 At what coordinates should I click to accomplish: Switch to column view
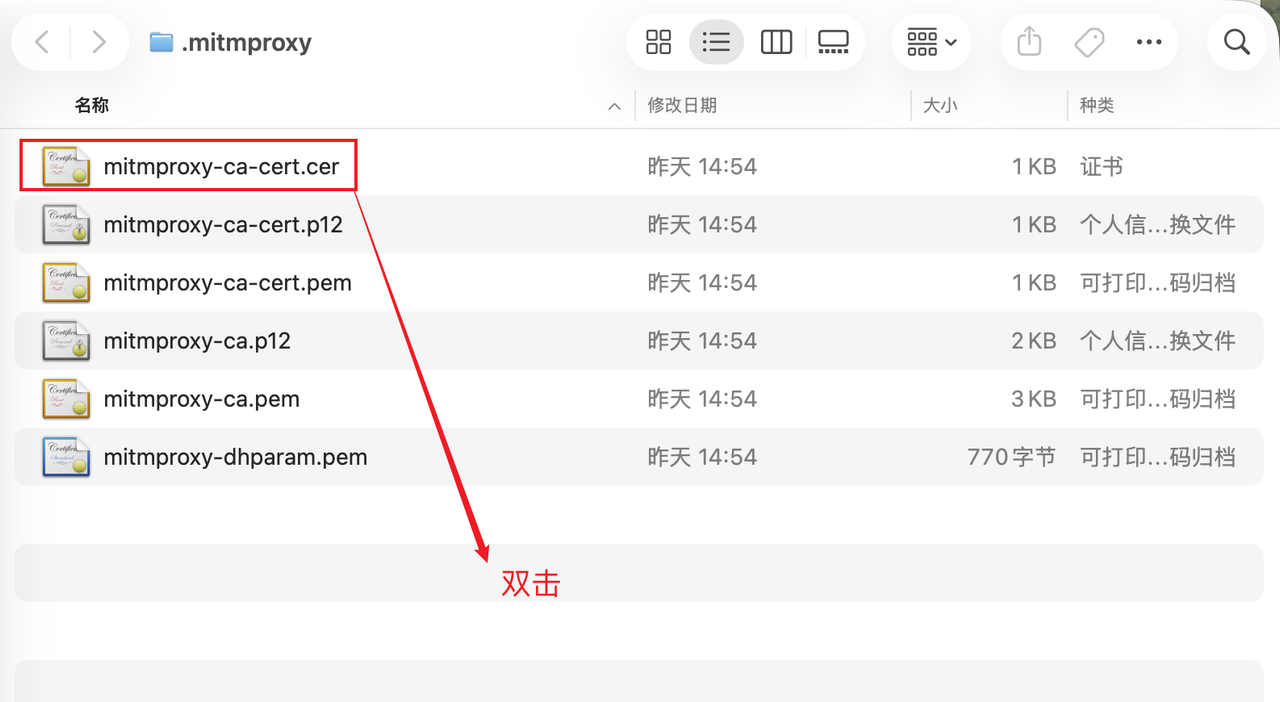click(x=776, y=42)
